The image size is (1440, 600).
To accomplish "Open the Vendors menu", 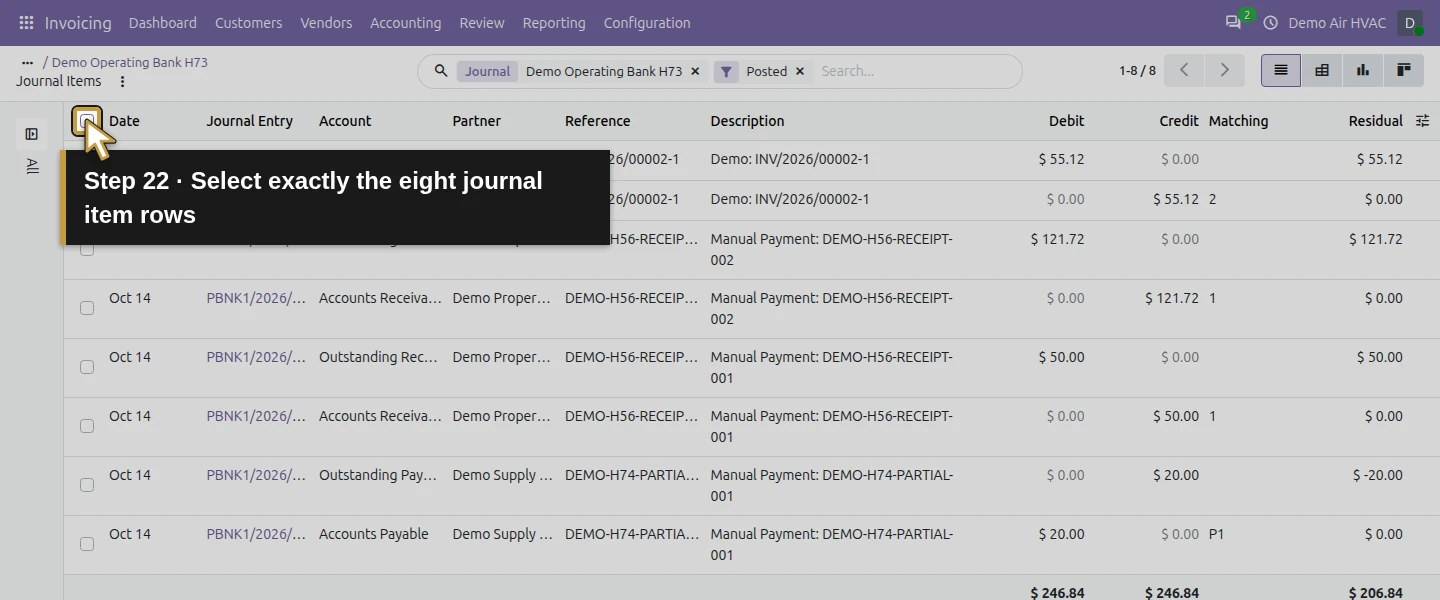I will 326,22.
